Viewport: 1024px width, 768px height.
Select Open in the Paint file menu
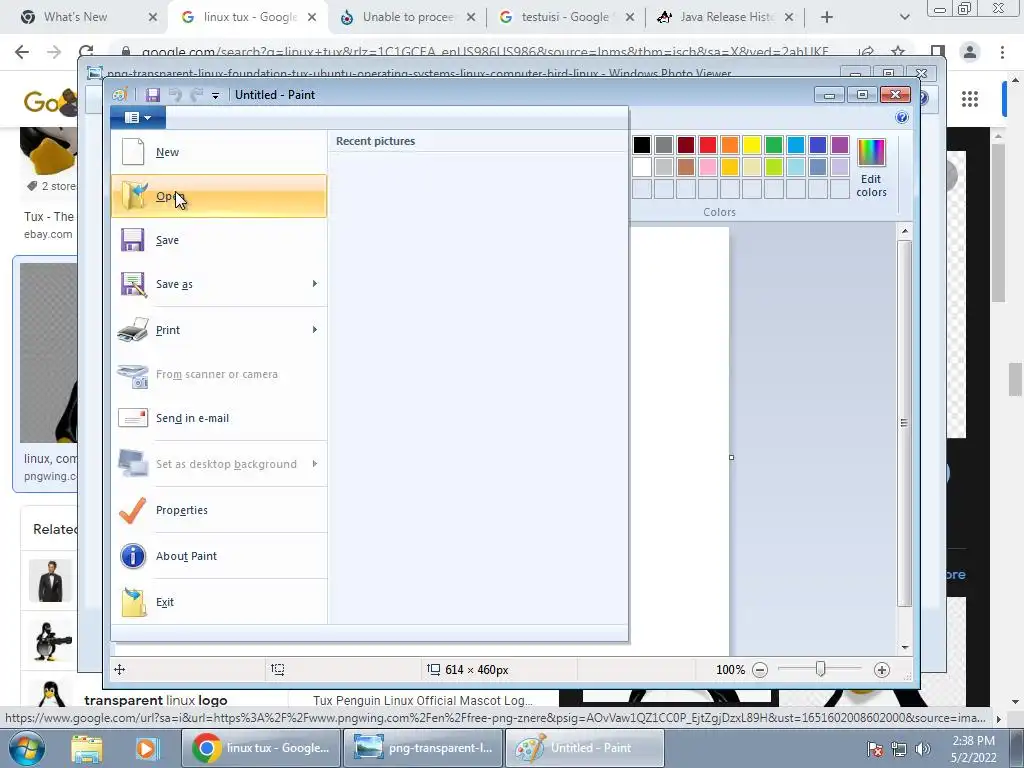(219, 196)
